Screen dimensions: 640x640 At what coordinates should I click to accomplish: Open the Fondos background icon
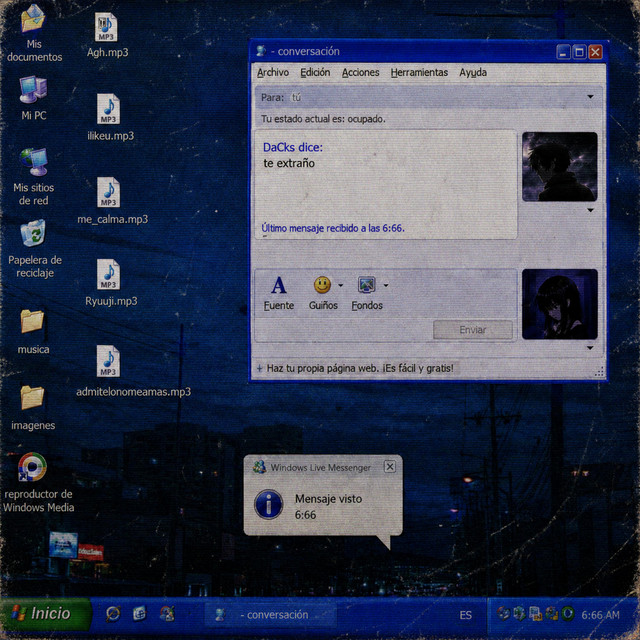click(x=366, y=285)
